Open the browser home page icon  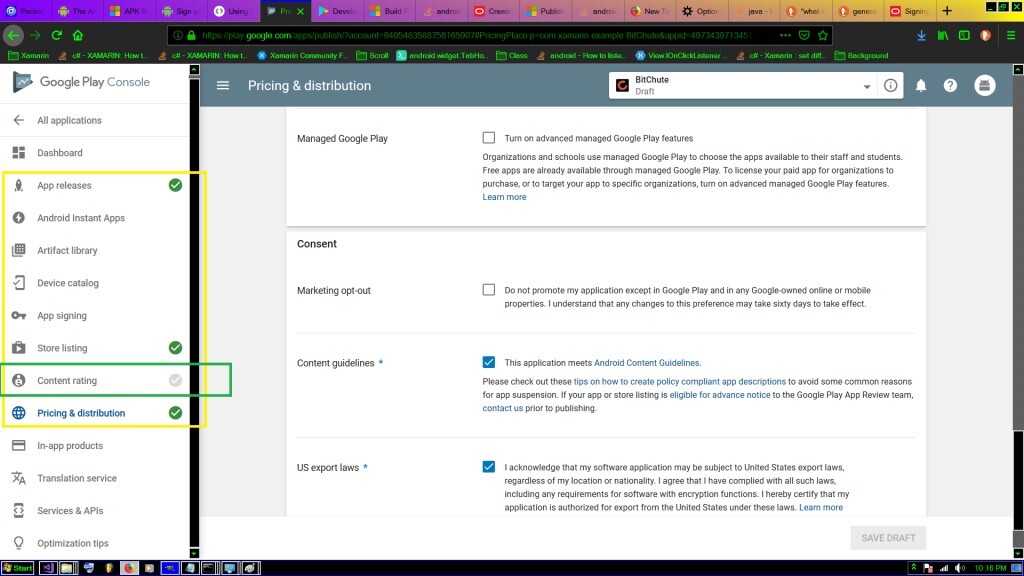78,34
